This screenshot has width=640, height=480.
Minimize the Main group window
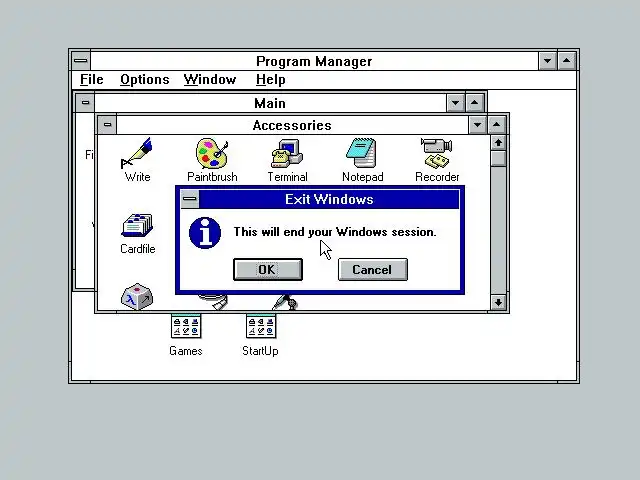[x=456, y=103]
